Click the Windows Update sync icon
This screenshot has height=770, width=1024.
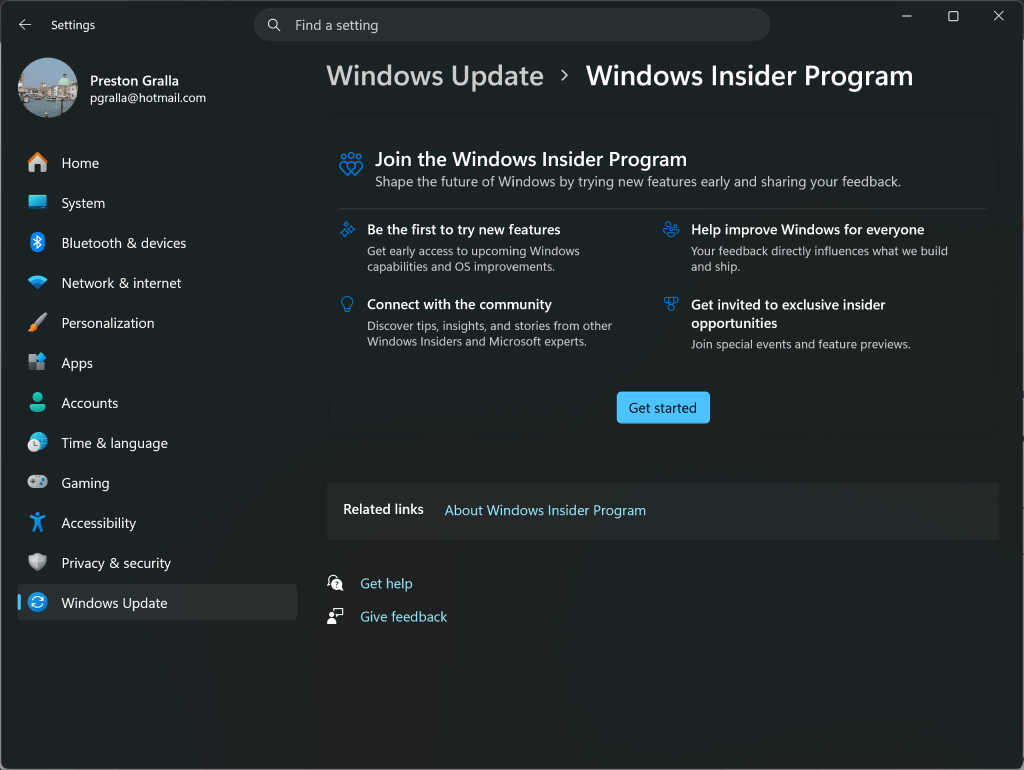(37, 602)
